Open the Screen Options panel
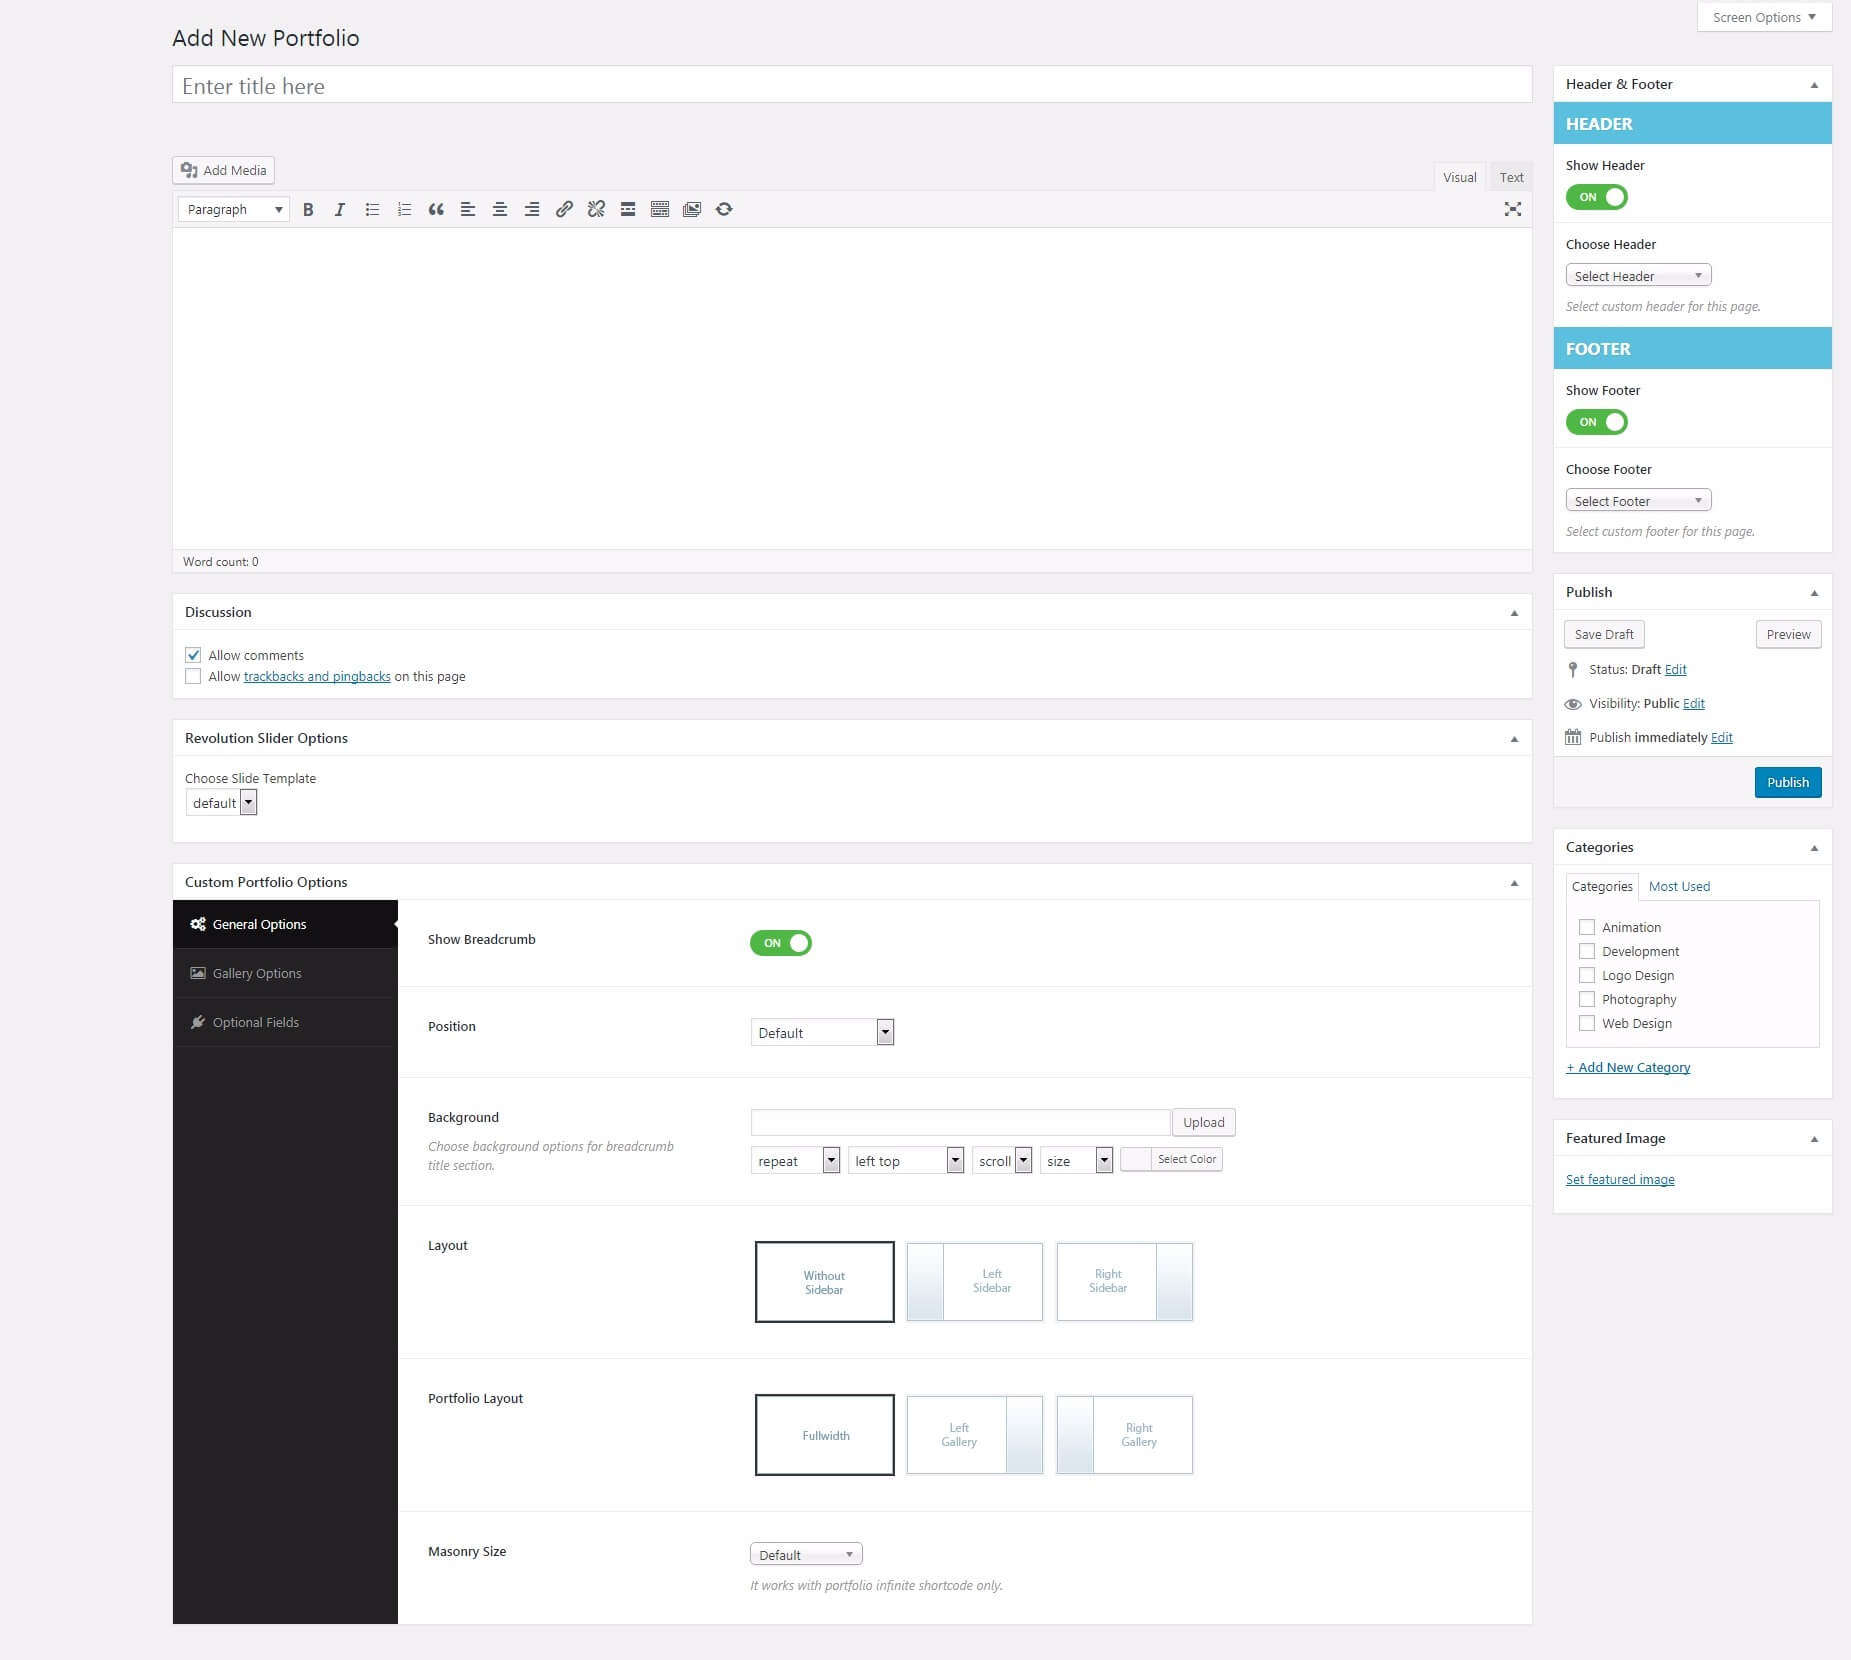This screenshot has height=1660, width=1851. 1764,17
